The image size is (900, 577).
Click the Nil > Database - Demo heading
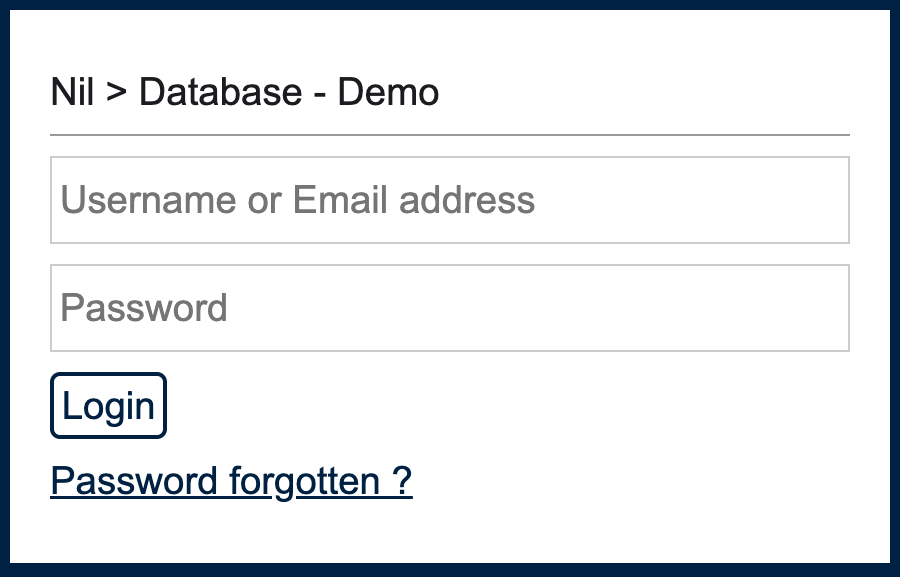coord(245,93)
